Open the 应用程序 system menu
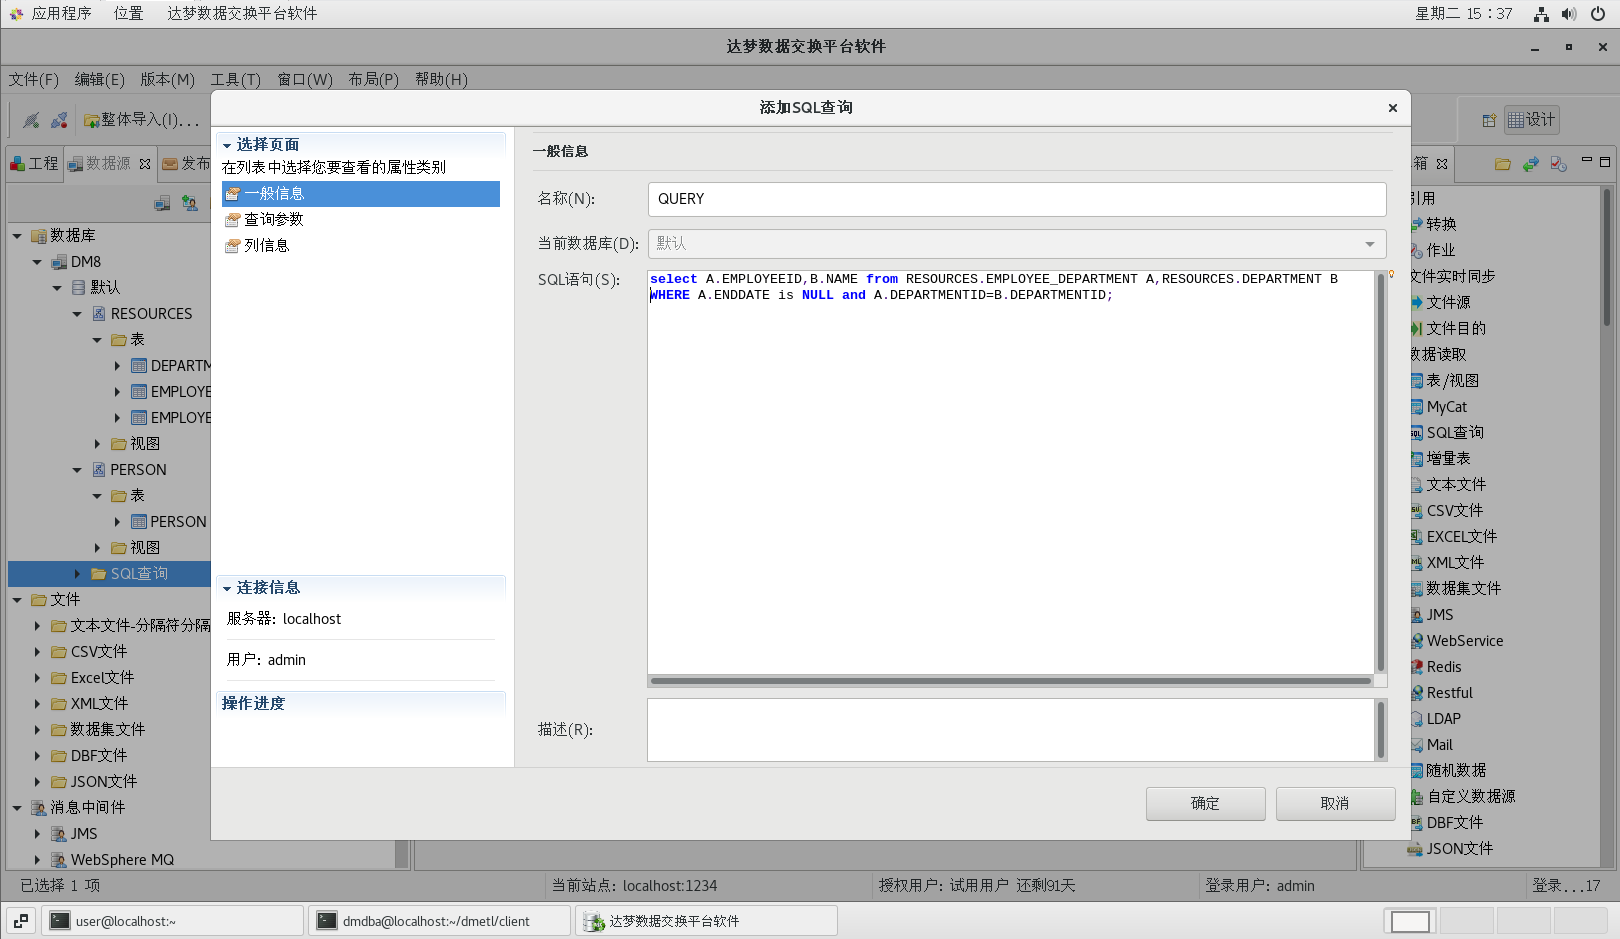Image resolution: width=1620 pixels, height=939 pixels. point(61,14)
